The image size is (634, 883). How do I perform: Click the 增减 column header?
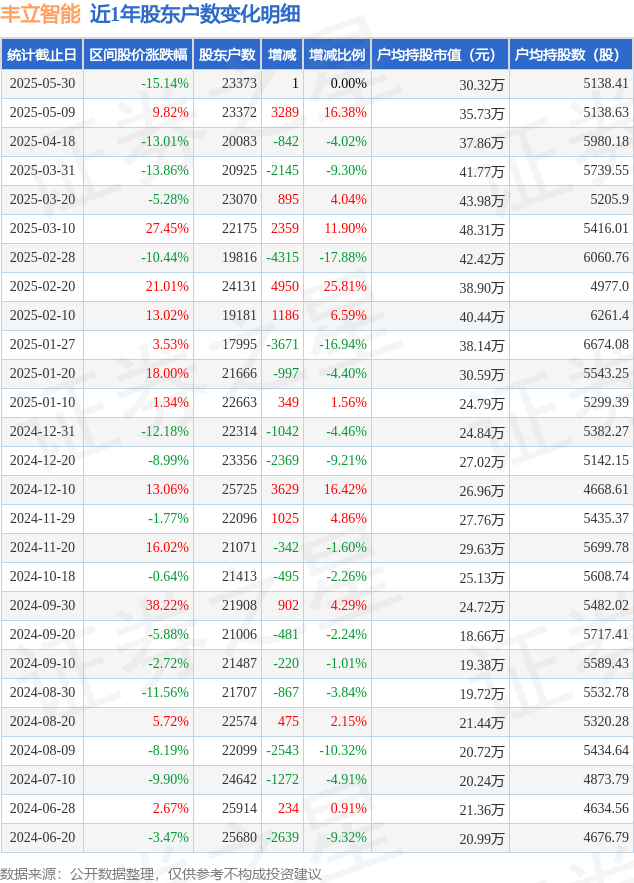[x=282, y=55]
